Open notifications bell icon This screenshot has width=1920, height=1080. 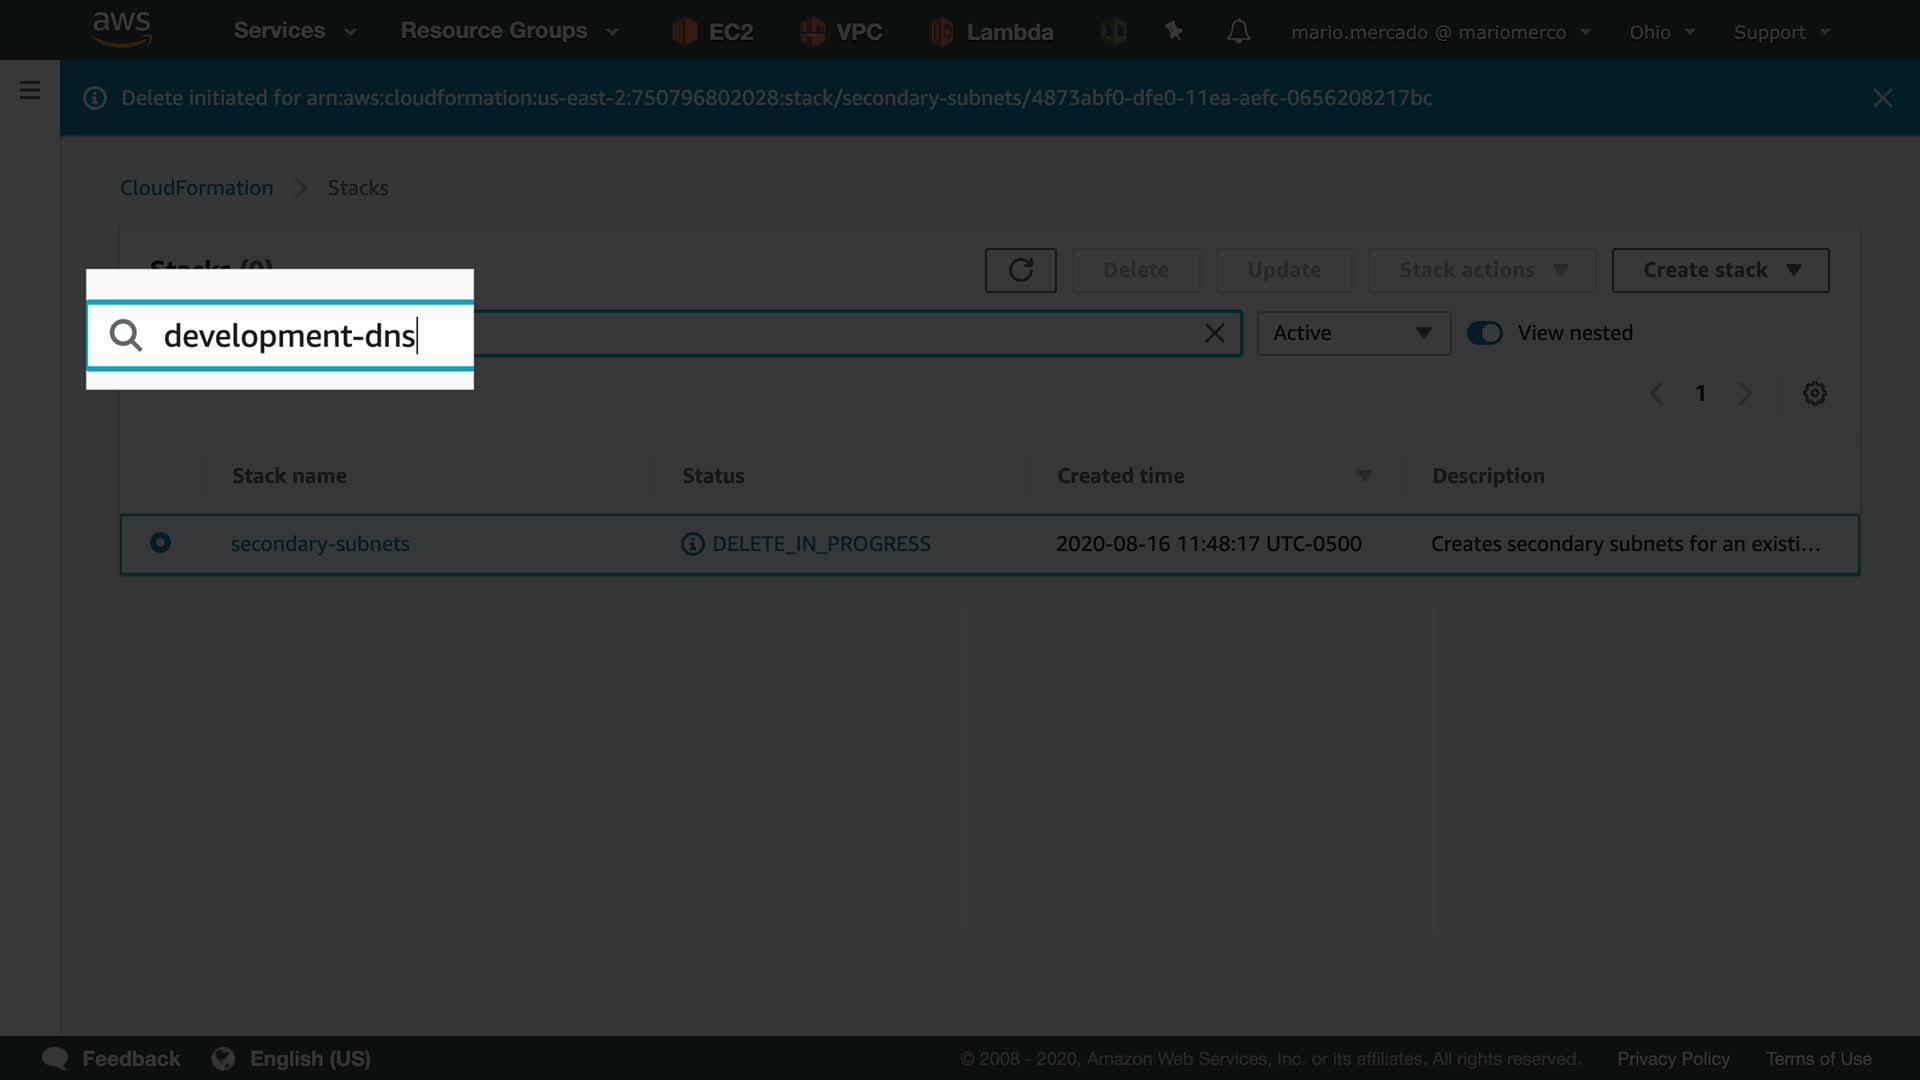[x=1238, y=32]
